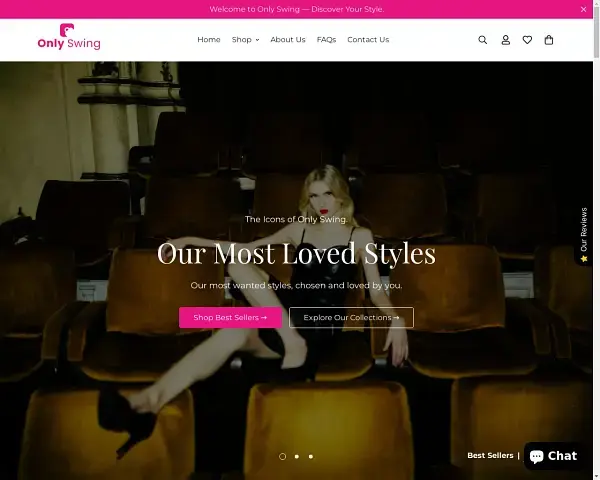Screen dimensions: 600x480
Task: Switch to the second slide dot
Action: tap(296, 456)
